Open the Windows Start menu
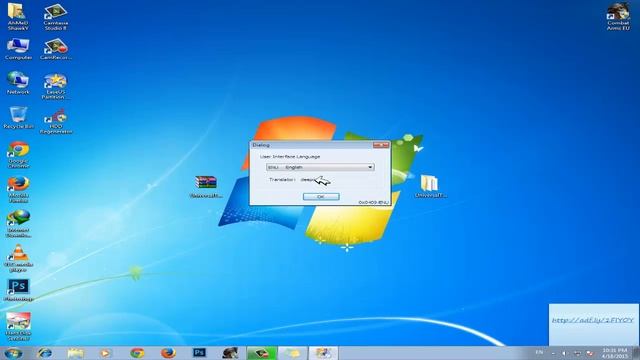The image size is (640, 360). click(13, 353)
